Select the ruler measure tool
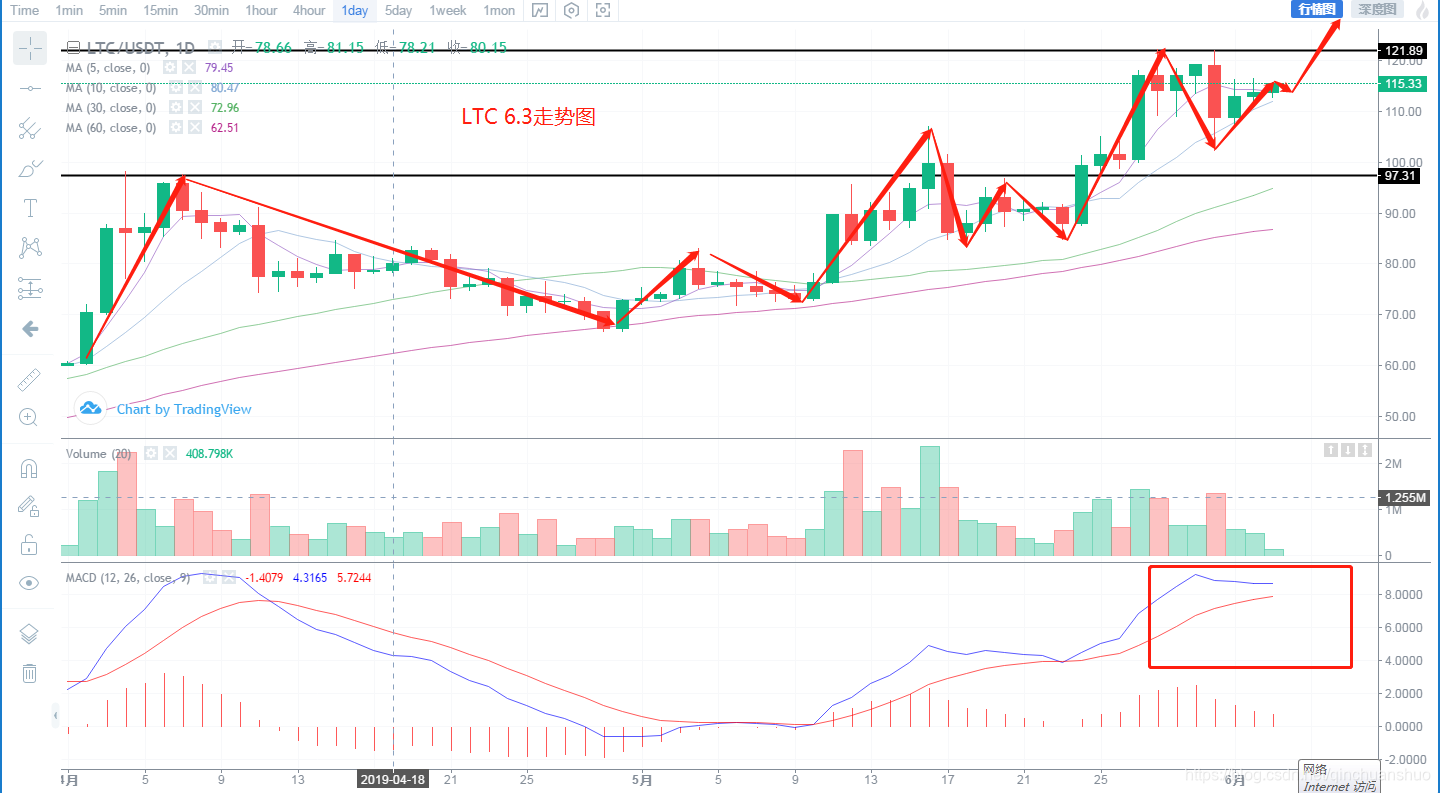Image resolution: width=1440 pixels, height=793 pixels. [30, 379]
